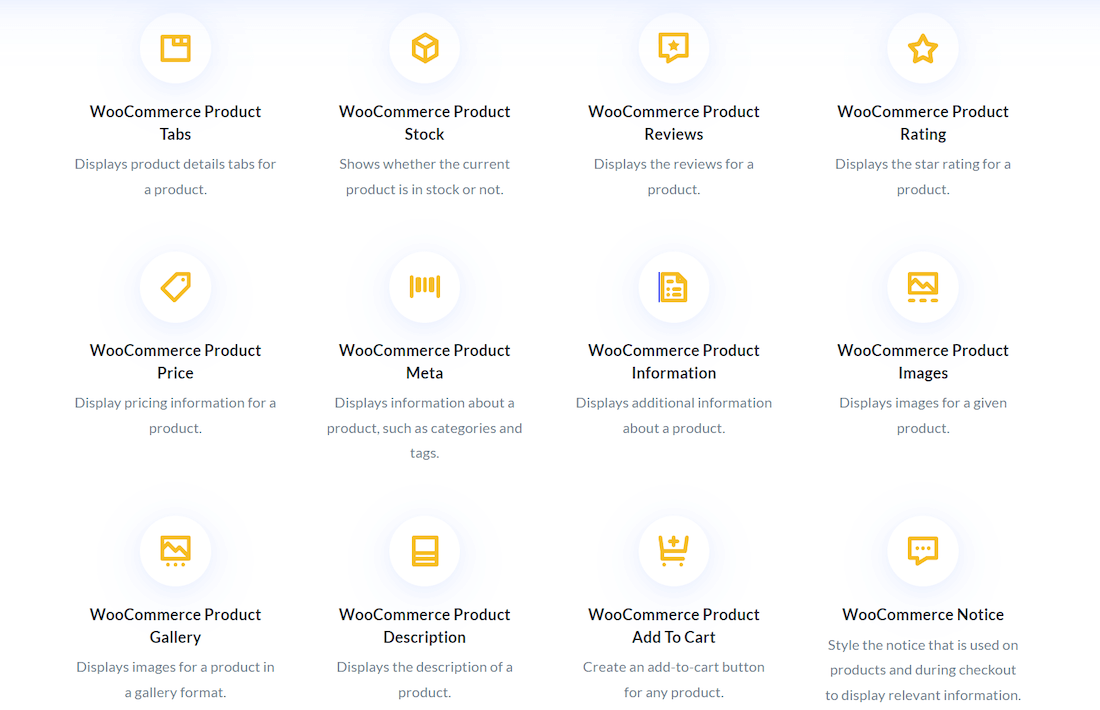
Task: Select the WooCommerce Notice chat bubble icon
Action: (923, 551)
